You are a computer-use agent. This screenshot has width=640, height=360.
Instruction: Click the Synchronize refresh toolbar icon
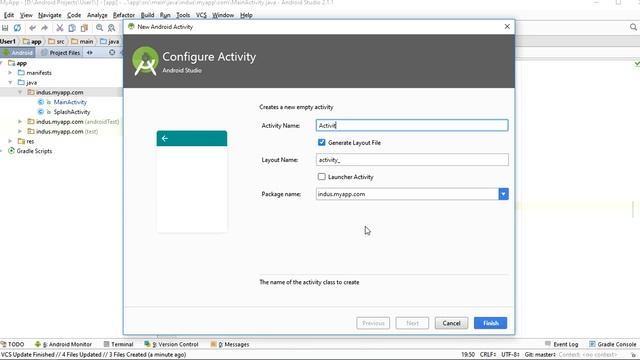(17, 28)
